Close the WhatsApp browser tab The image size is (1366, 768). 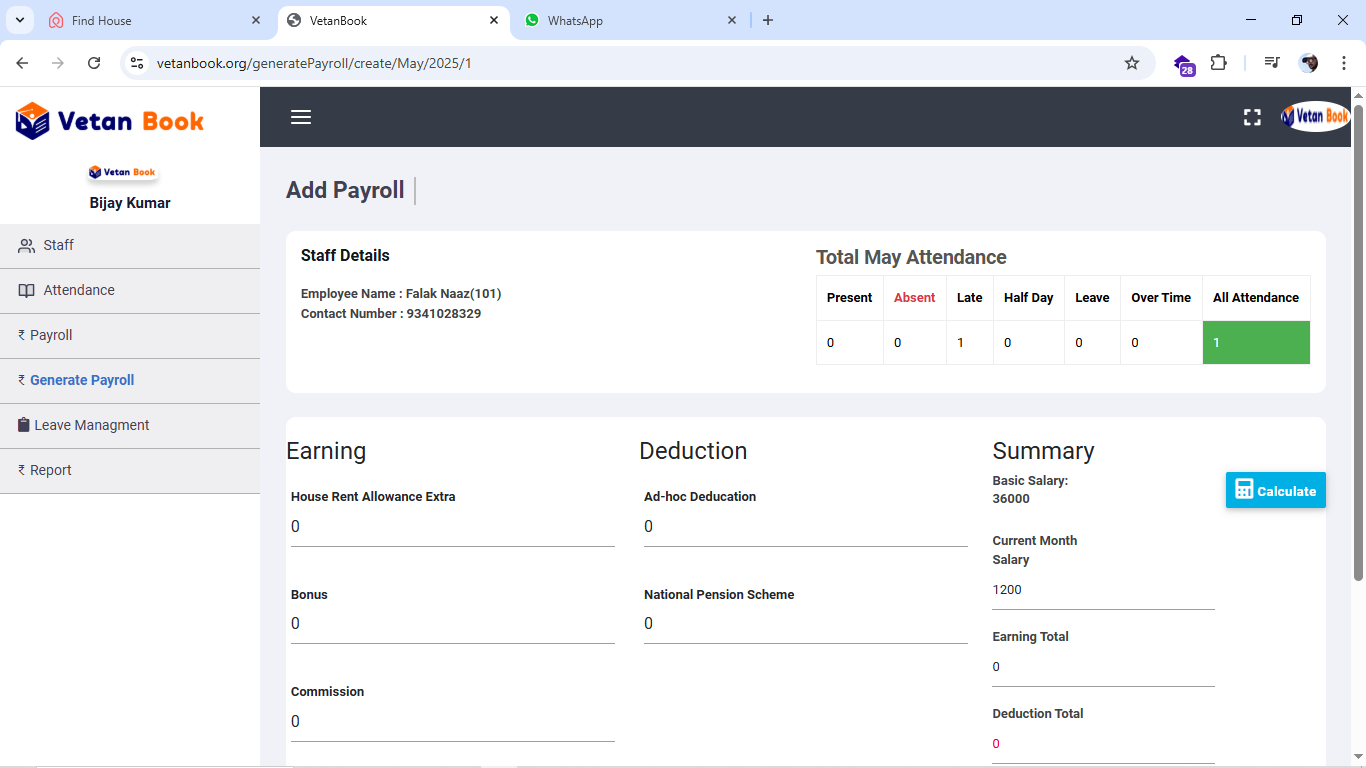732,20
